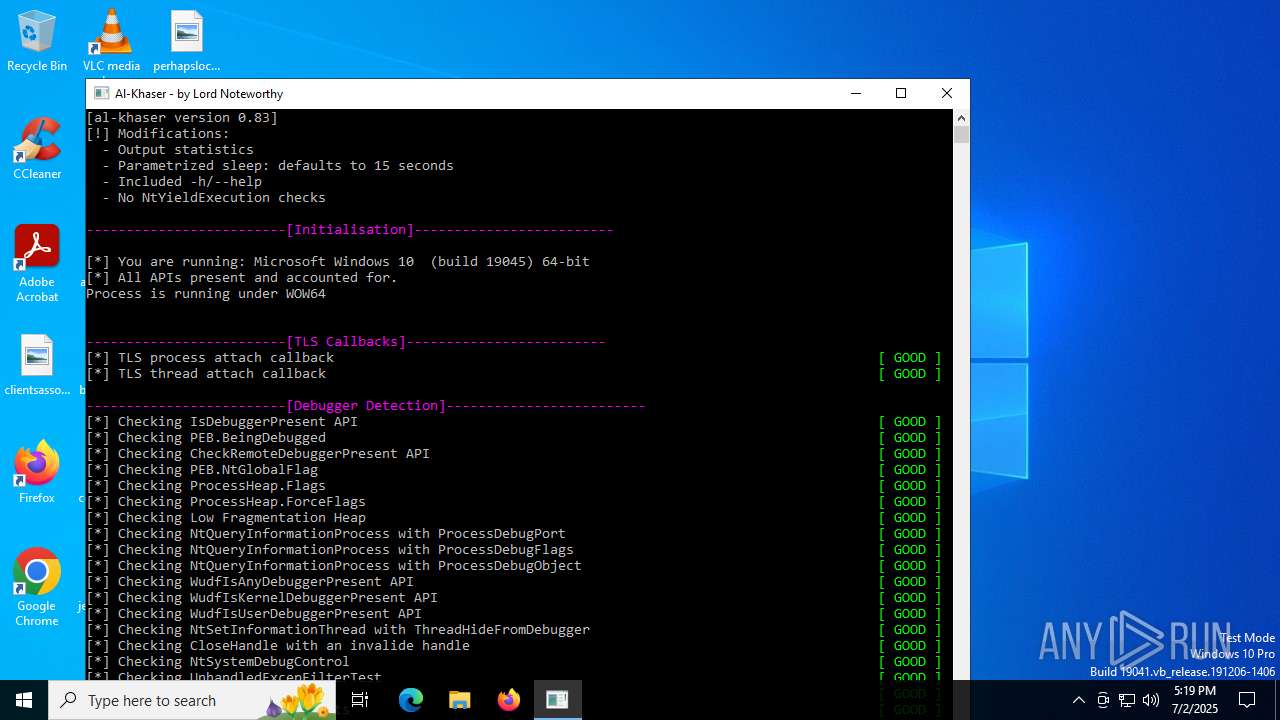Close the Al-Khaser console window
The width and height of the screenshot is (1280, 720).
point(947,93)
